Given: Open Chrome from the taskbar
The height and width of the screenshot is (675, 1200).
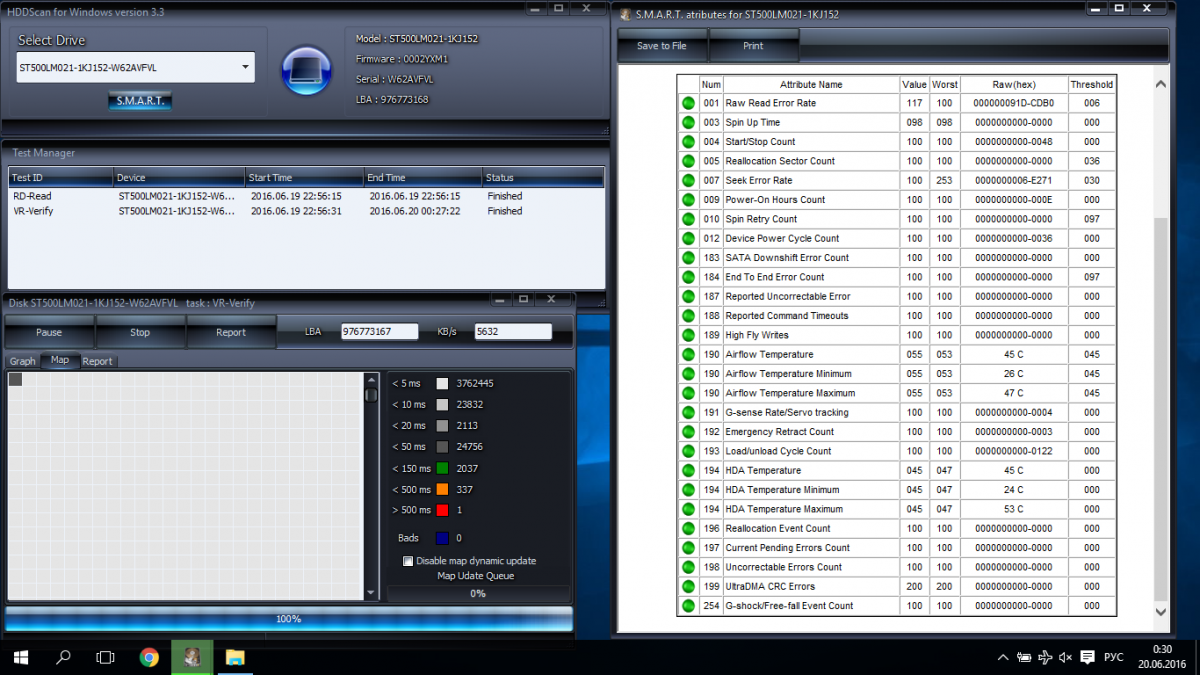Looking at the screenshot, I should click(149, 657).
